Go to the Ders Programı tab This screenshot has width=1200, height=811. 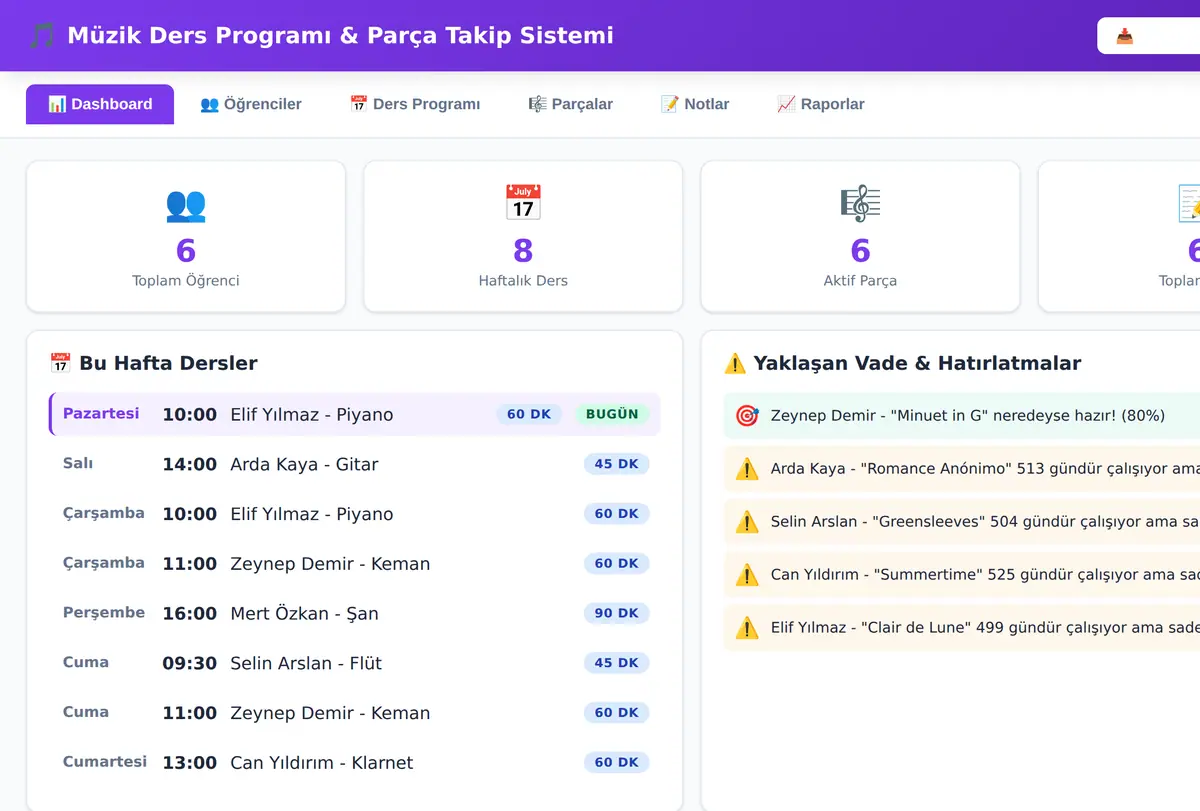tap(415, 104)
